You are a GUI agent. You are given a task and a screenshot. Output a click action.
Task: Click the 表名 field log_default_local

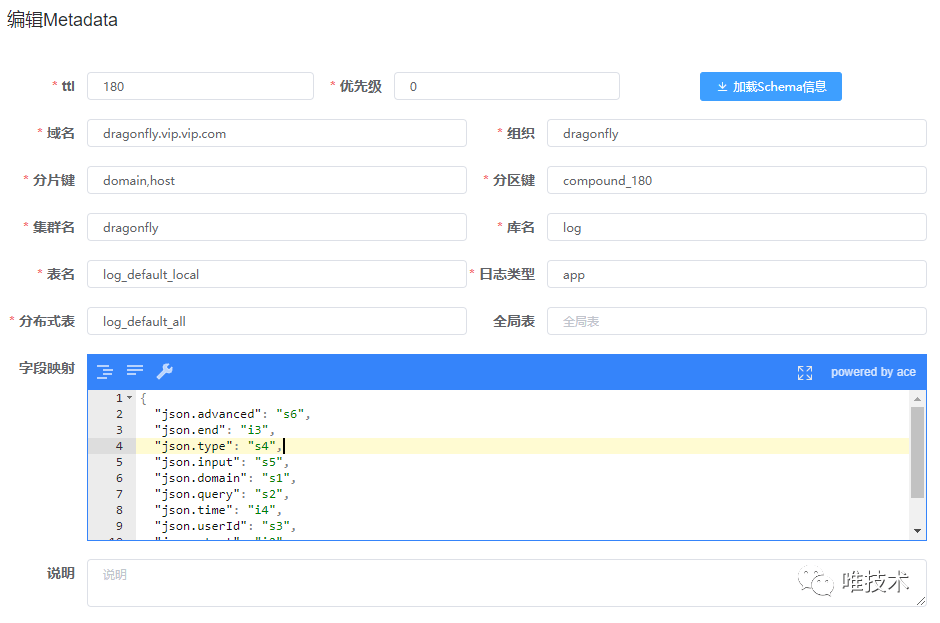(x=276, y=275)
